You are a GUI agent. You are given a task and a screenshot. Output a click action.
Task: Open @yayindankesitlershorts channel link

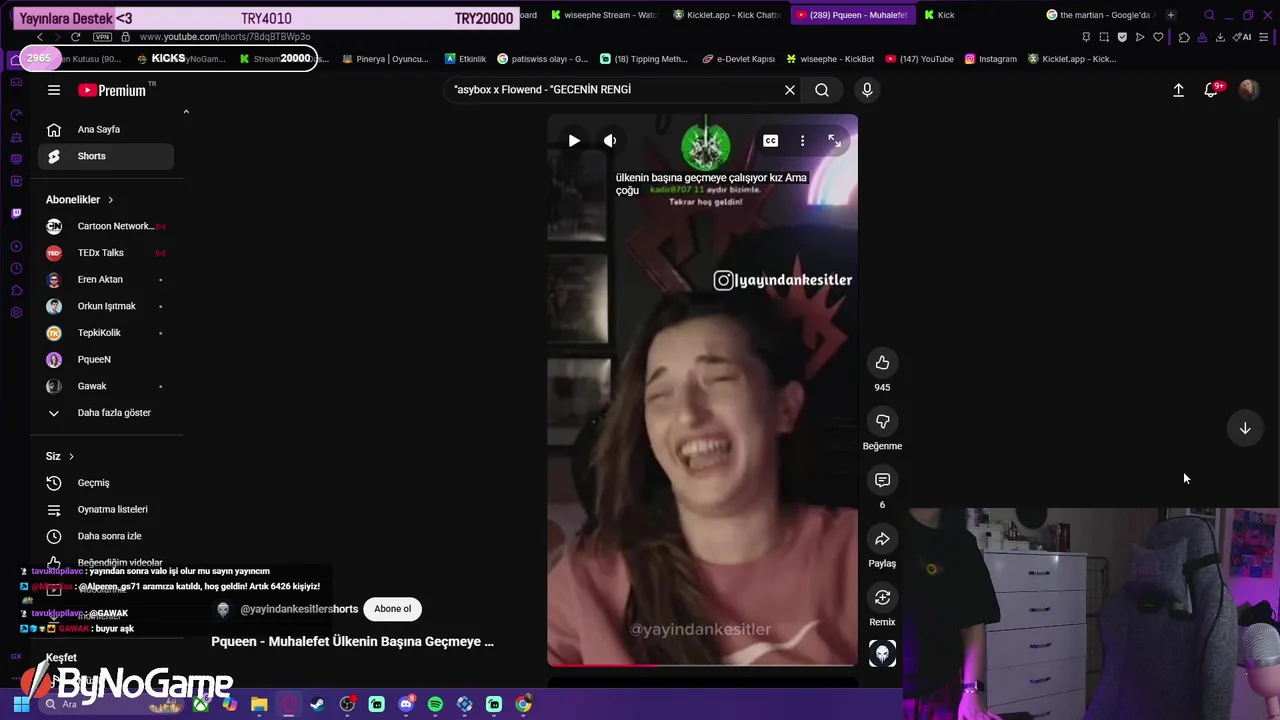[299, 609]
